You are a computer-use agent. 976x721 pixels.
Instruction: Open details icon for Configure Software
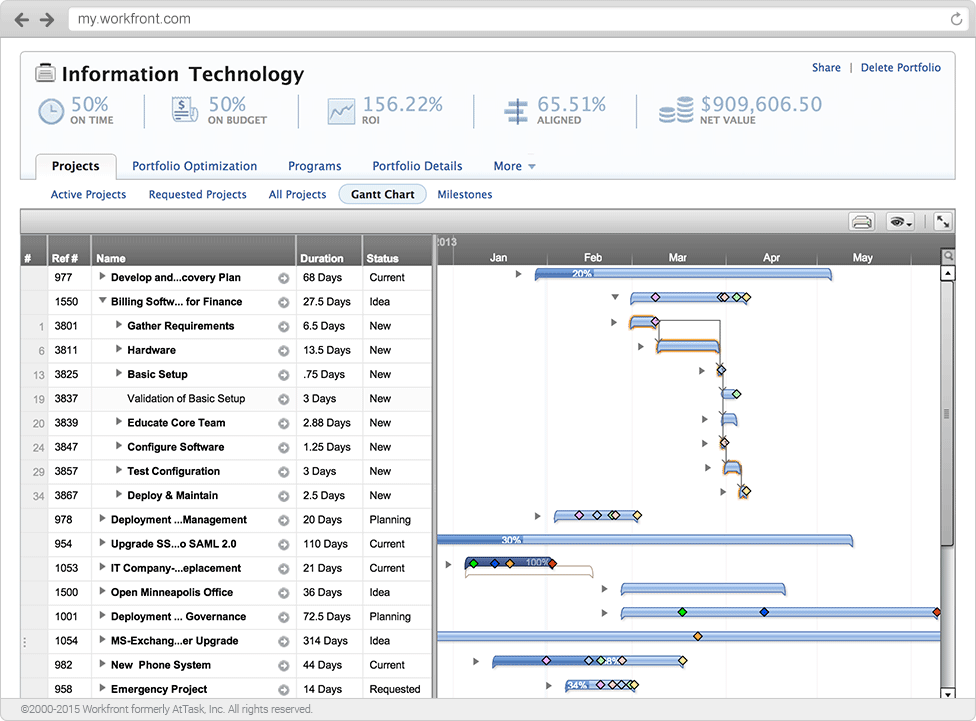284,448
